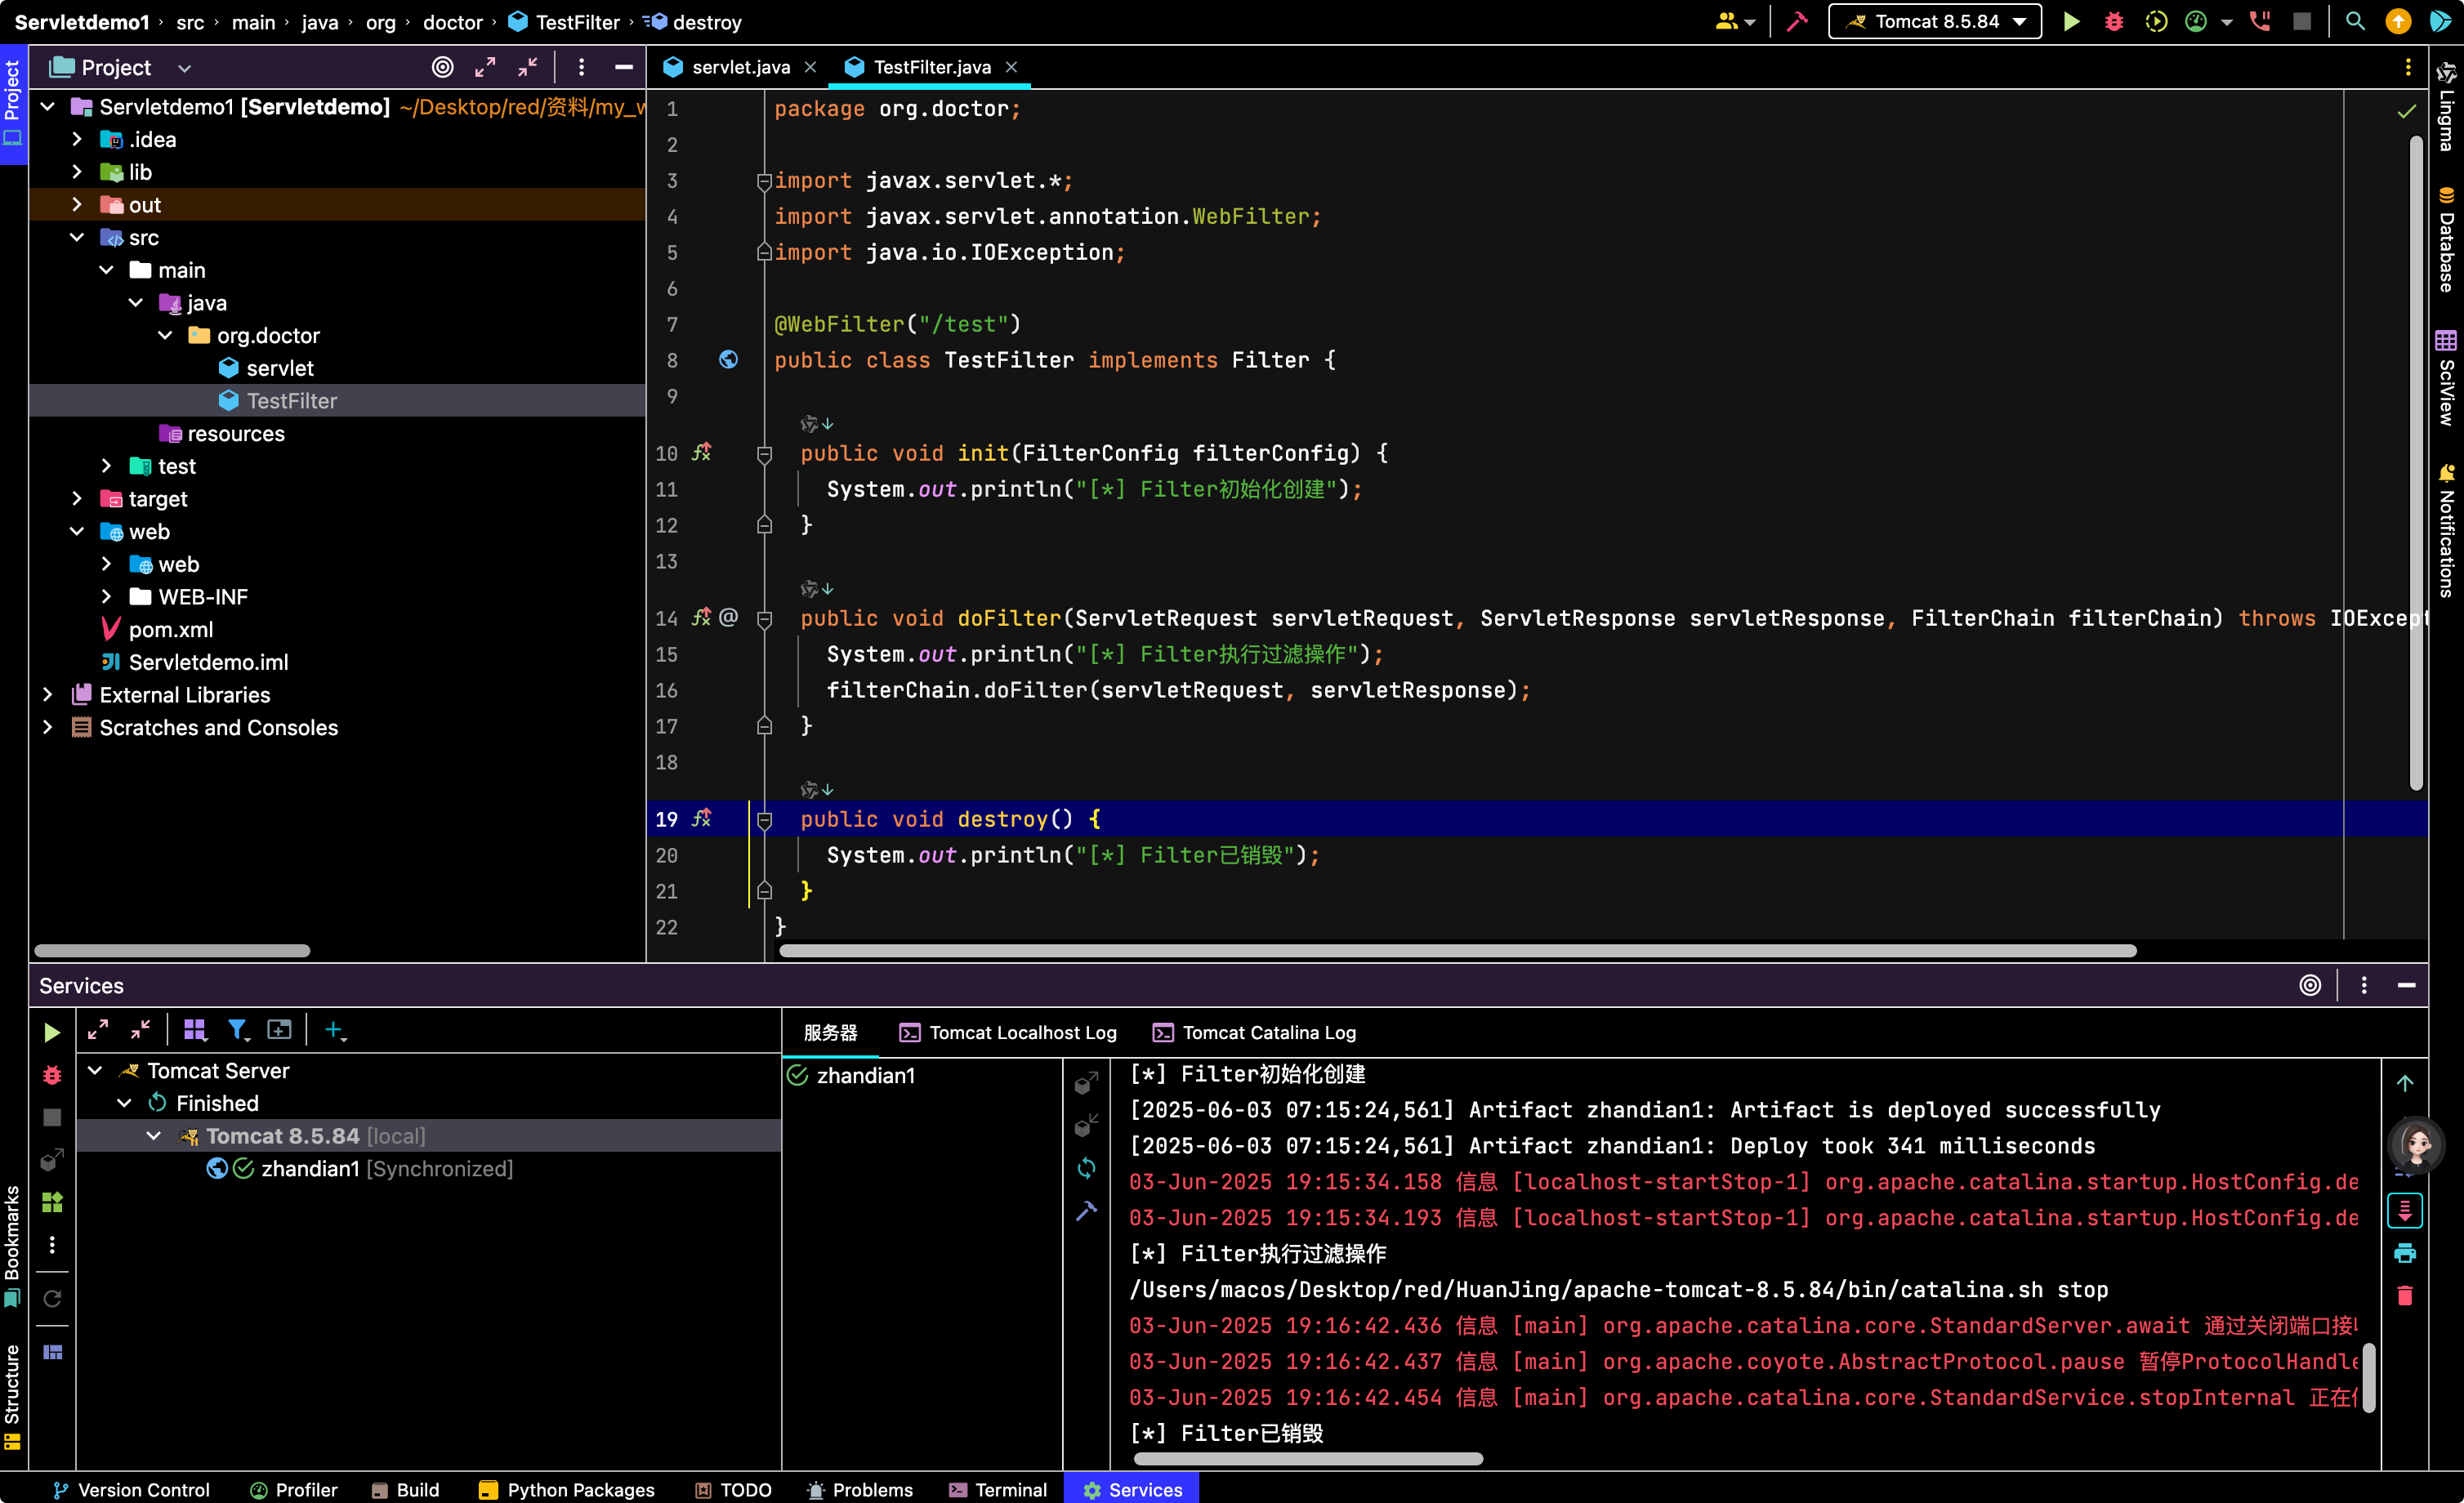
Task: Collapse the Tomcat Server node
Action: coord(95,1071)
